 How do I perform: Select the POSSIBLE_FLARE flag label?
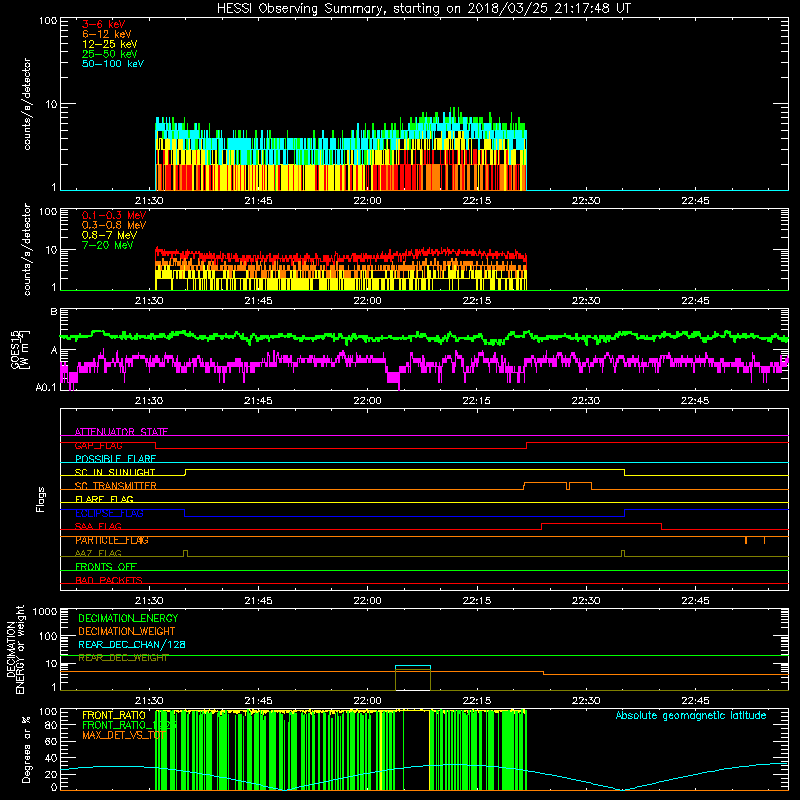[115, 459]
